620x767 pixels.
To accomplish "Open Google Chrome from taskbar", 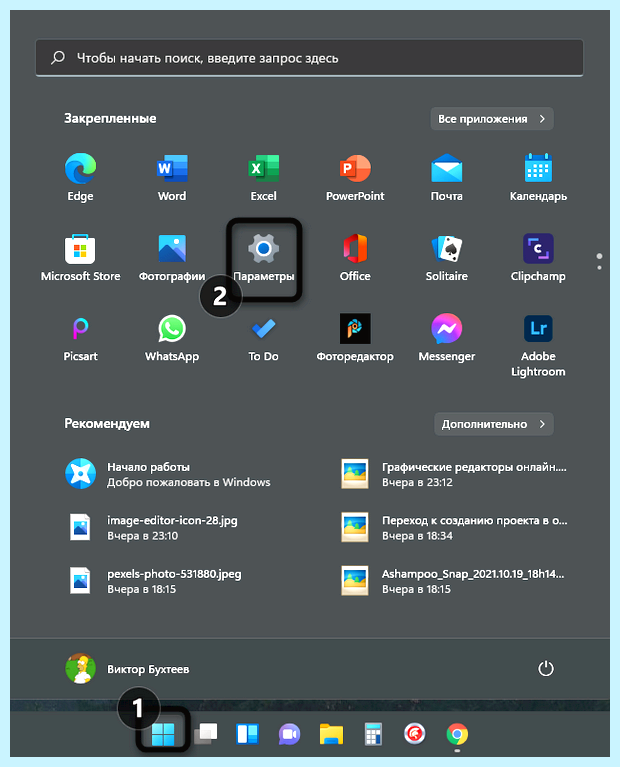I will tap(457, 734).
